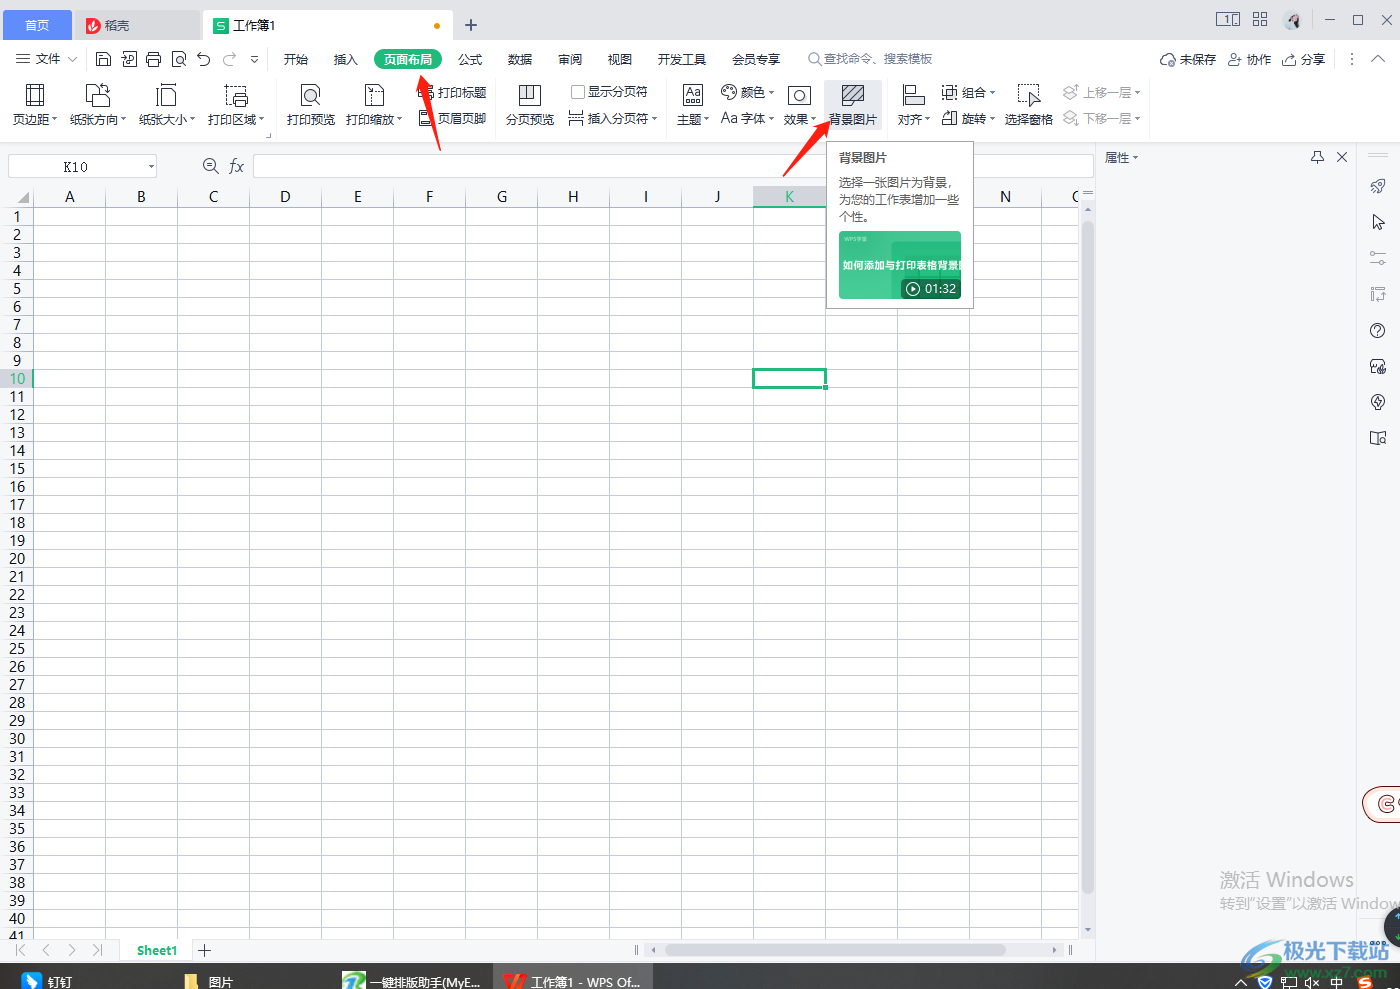
Task: Open the File (文件) menu
Action: (46, 59)
